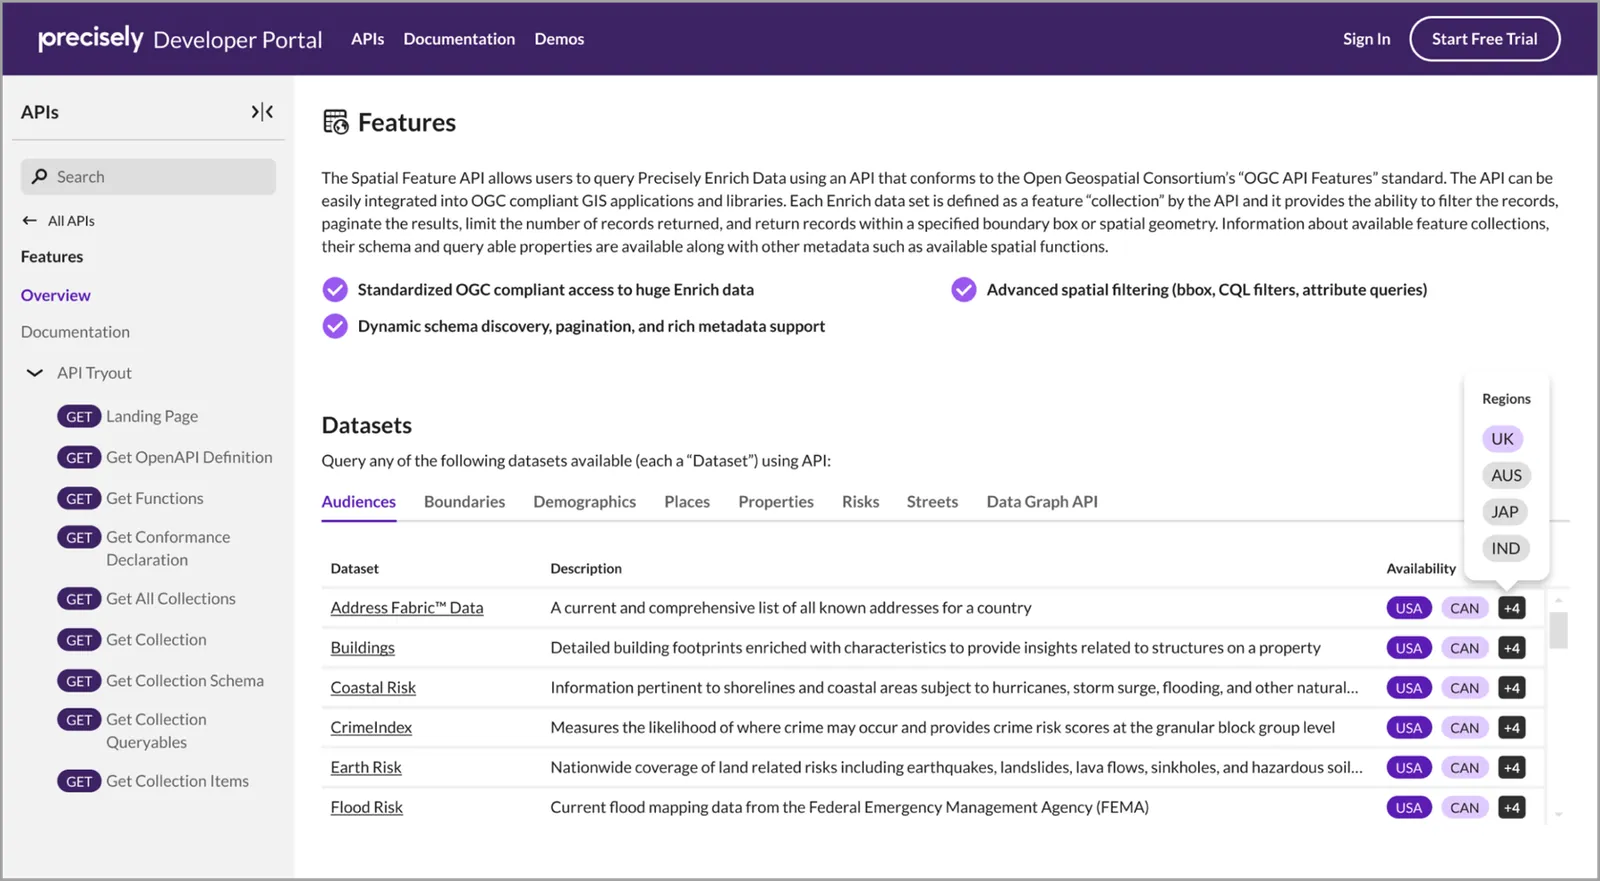The width and height of the screenshot is (1600, 881).
Task: Click the Start Free Trial button
Action: tap(1484, 39)
